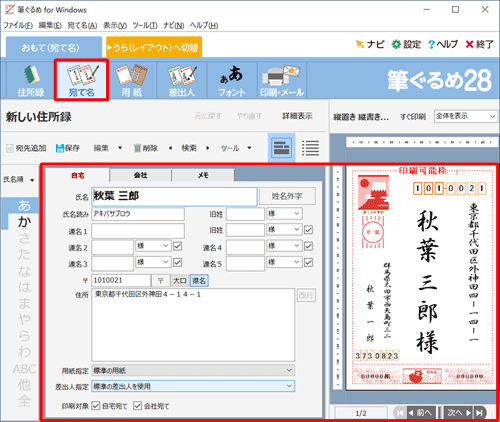Go to last record in preview navigation
This screenshot has width=500, height=422.
pyautogui.click(x=479, y=413)
